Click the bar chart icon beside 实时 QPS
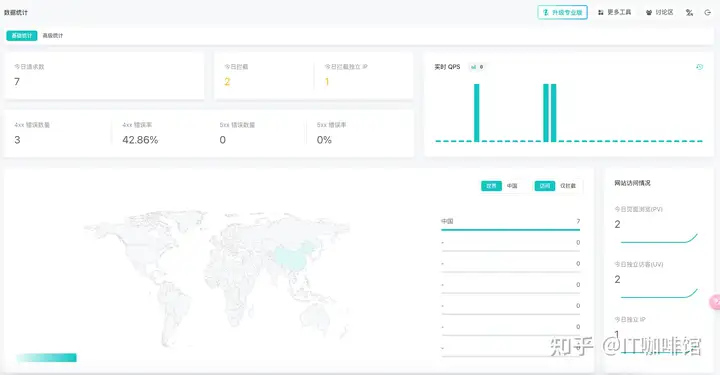 click(x=473, y=67)
